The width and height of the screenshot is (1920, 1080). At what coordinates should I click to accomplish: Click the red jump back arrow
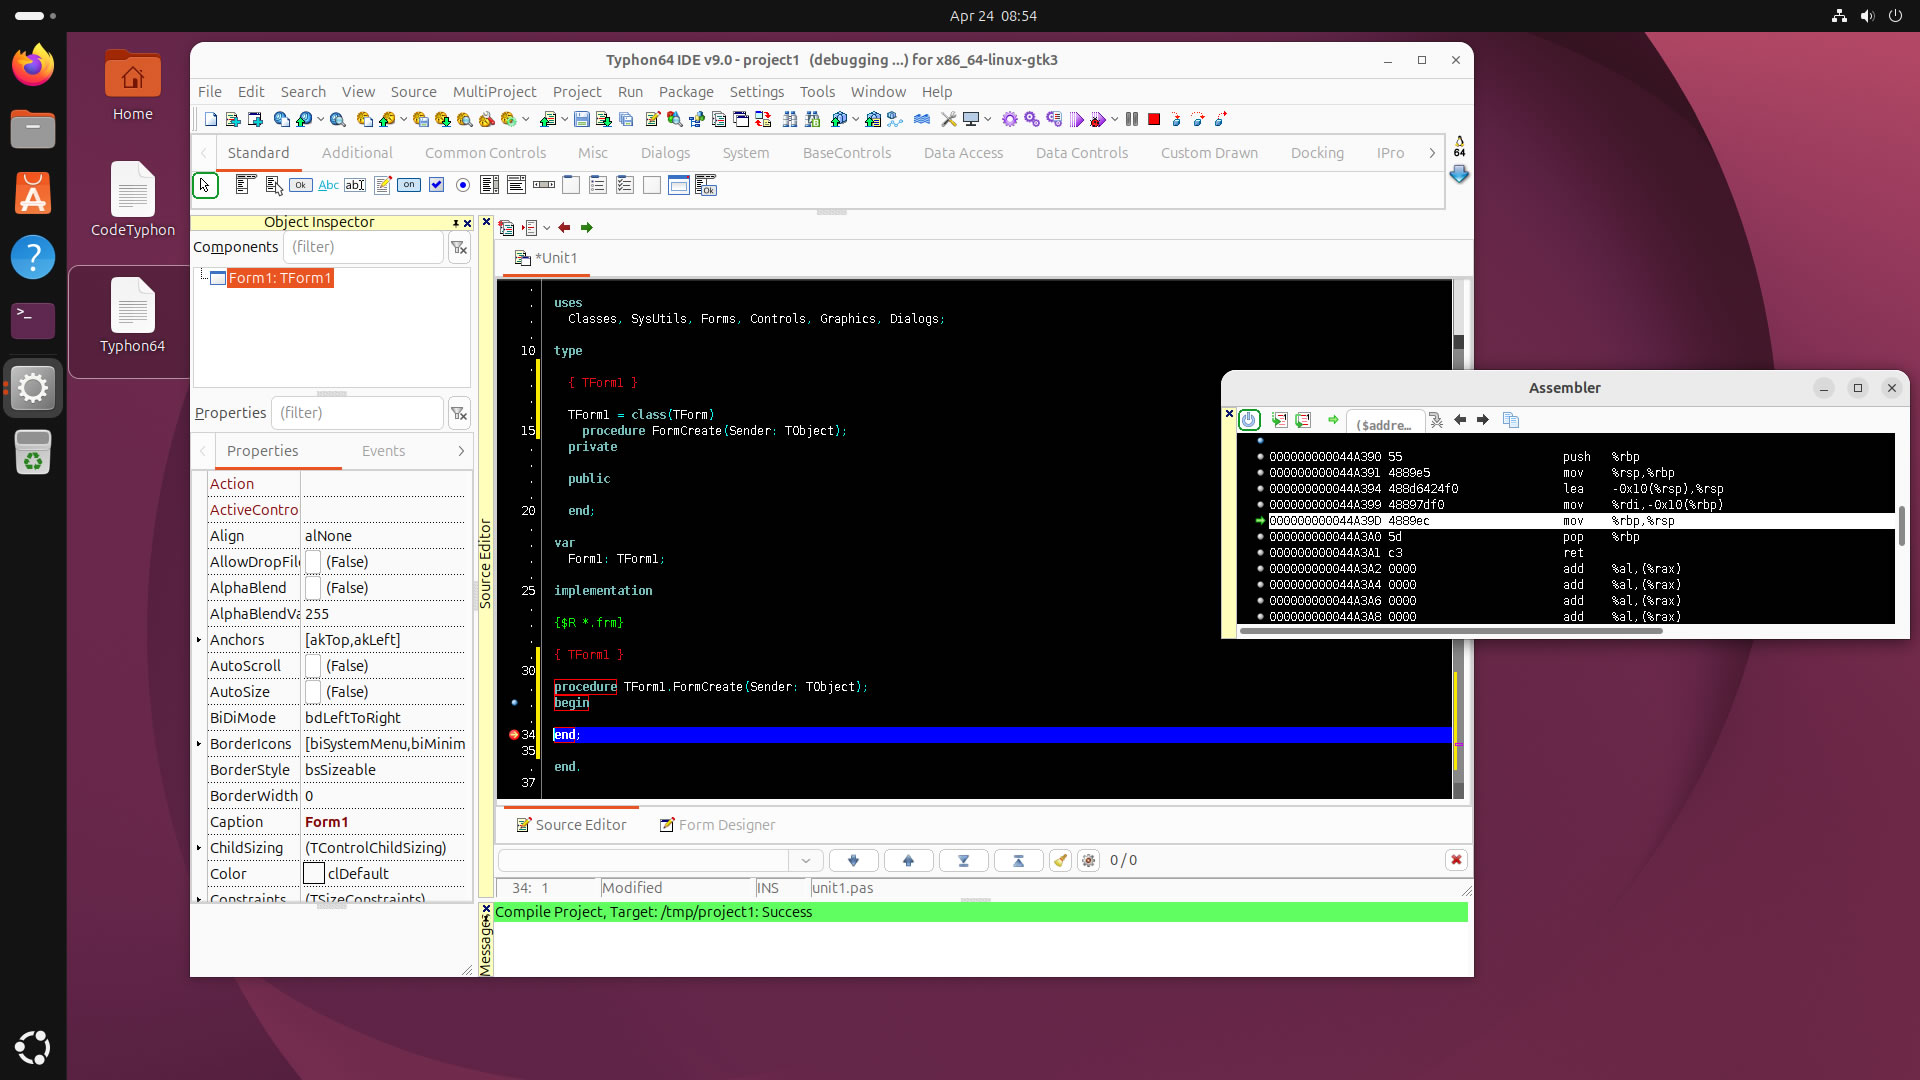[x=564, y=228]
